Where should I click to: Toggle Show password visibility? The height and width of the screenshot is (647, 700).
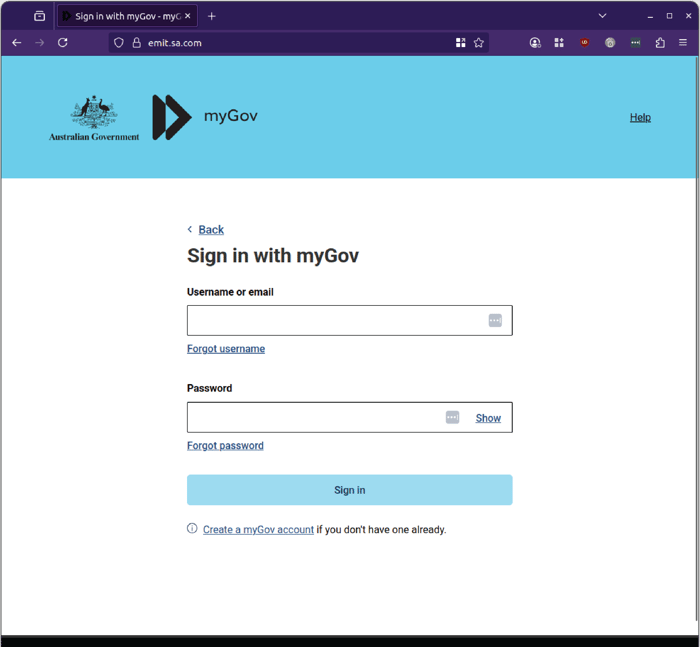[488, 418]
